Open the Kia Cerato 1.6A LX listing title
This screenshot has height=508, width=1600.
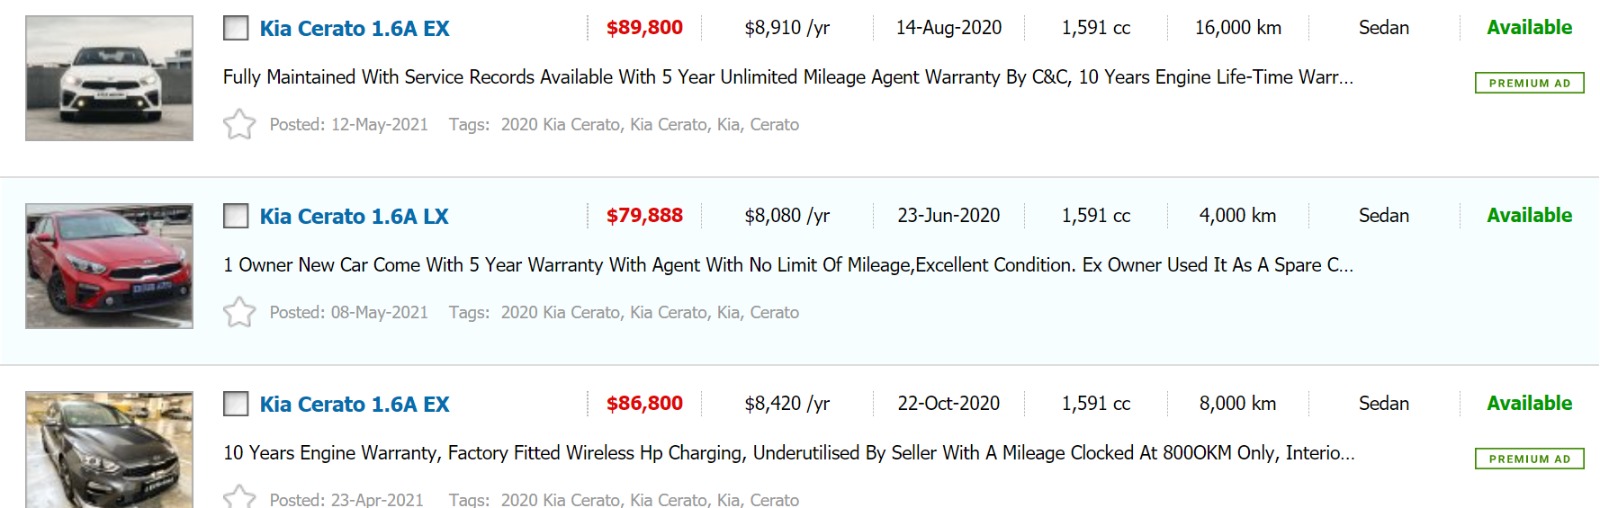[x=354, y=217]
